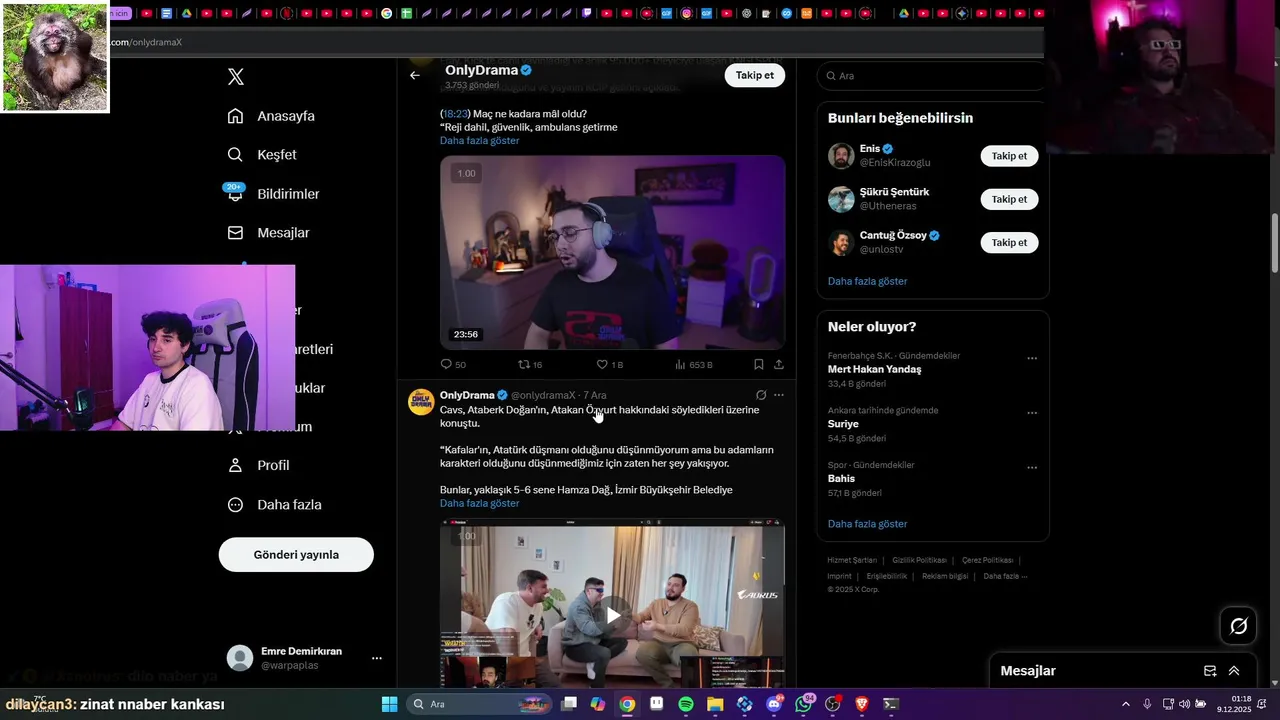Click the Grok icon on Cavs tweet
Screen dimensions: 1280x720
click(x=761, y=395)
